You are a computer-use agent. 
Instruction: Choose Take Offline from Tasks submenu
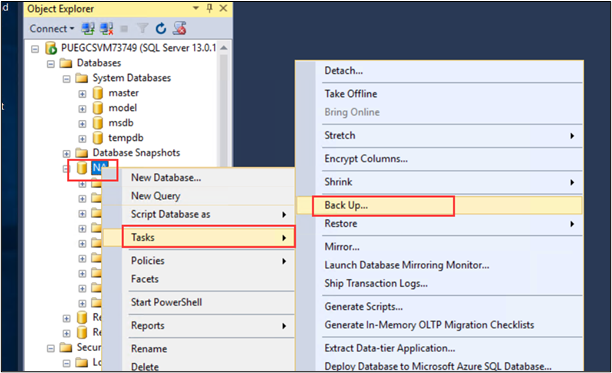pyautogui.click(x=440, y=94)
